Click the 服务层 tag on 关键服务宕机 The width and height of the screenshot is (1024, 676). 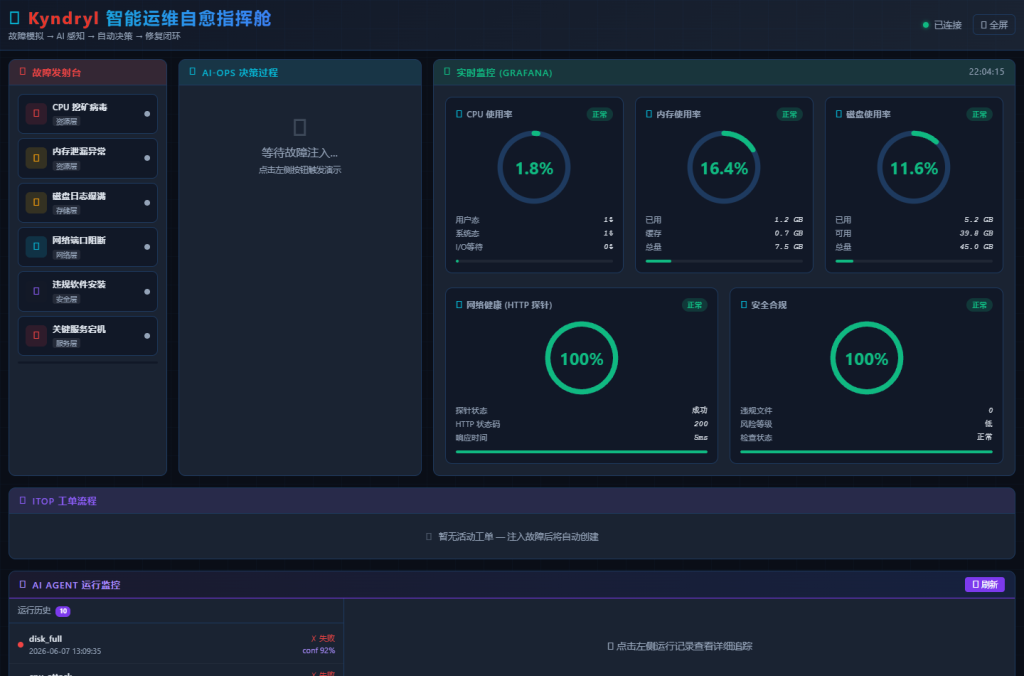(x=67, y=344)
